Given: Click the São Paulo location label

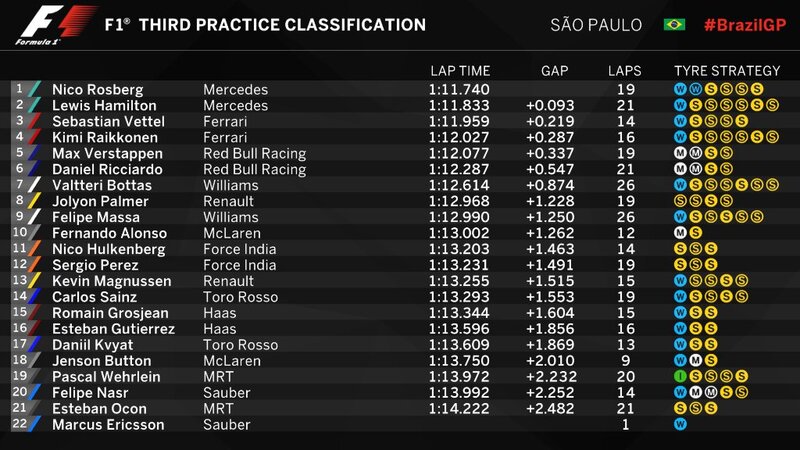Looking at the screenshot, I should 596,24.
